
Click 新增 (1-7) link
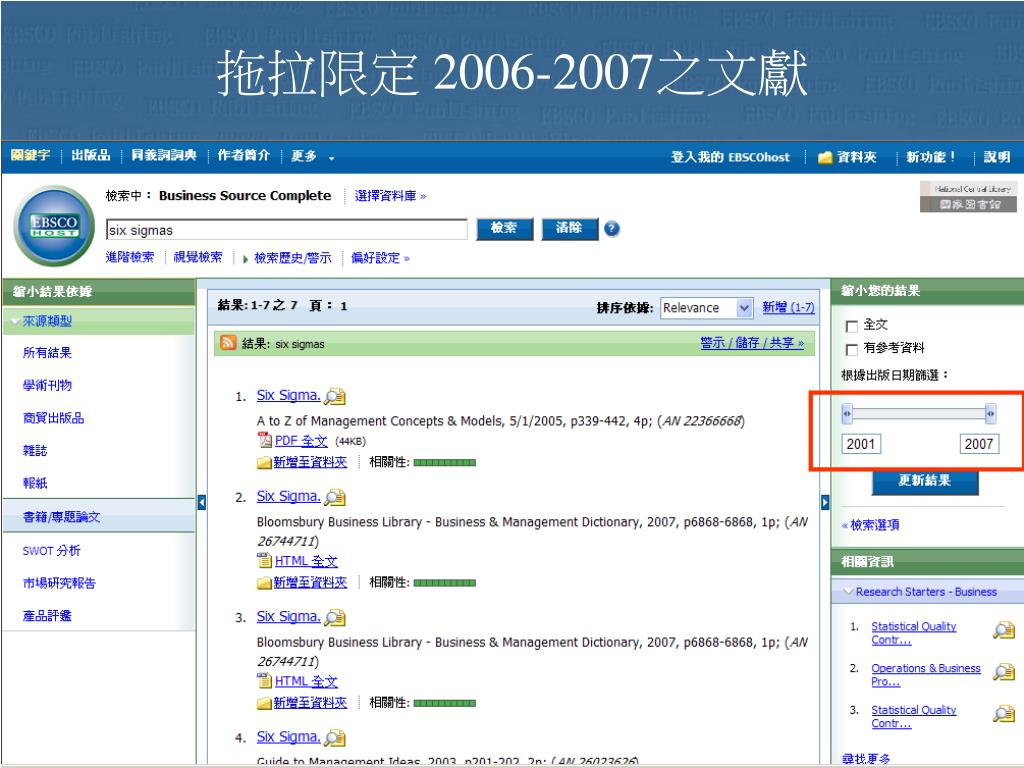click(x=789, y=308)
